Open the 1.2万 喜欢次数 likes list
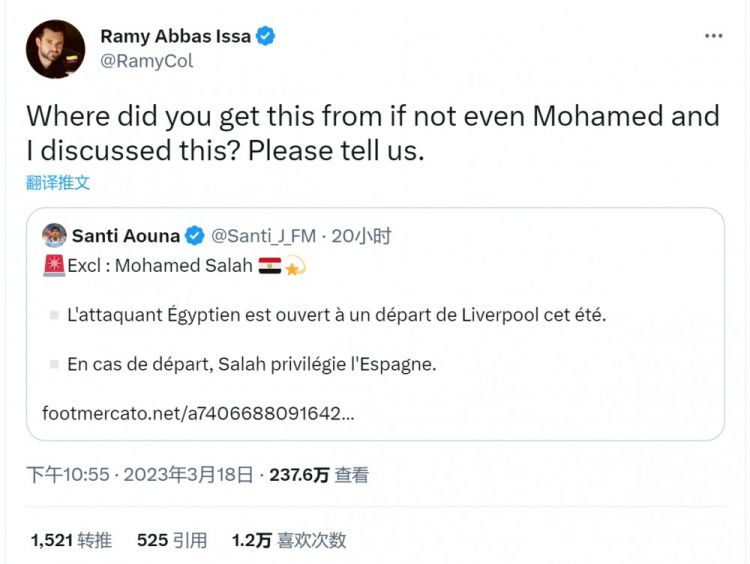This screenshot has width=750, height=564. coord(288,540)
